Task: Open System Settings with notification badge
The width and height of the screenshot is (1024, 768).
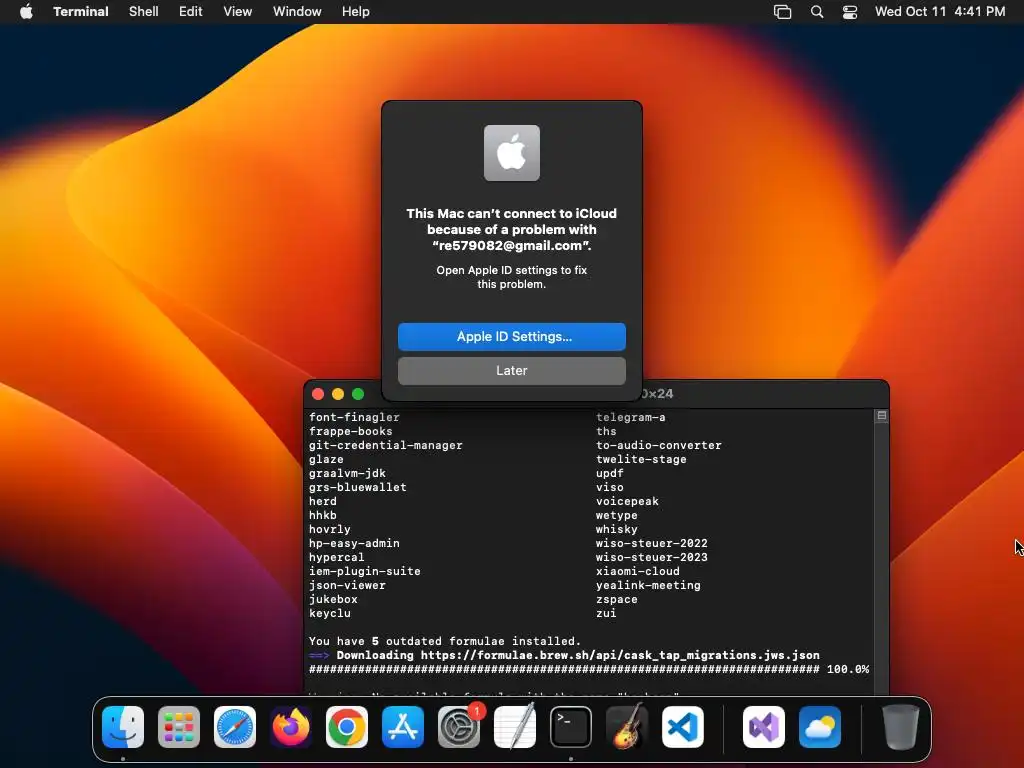Action: tap(459, 727)
